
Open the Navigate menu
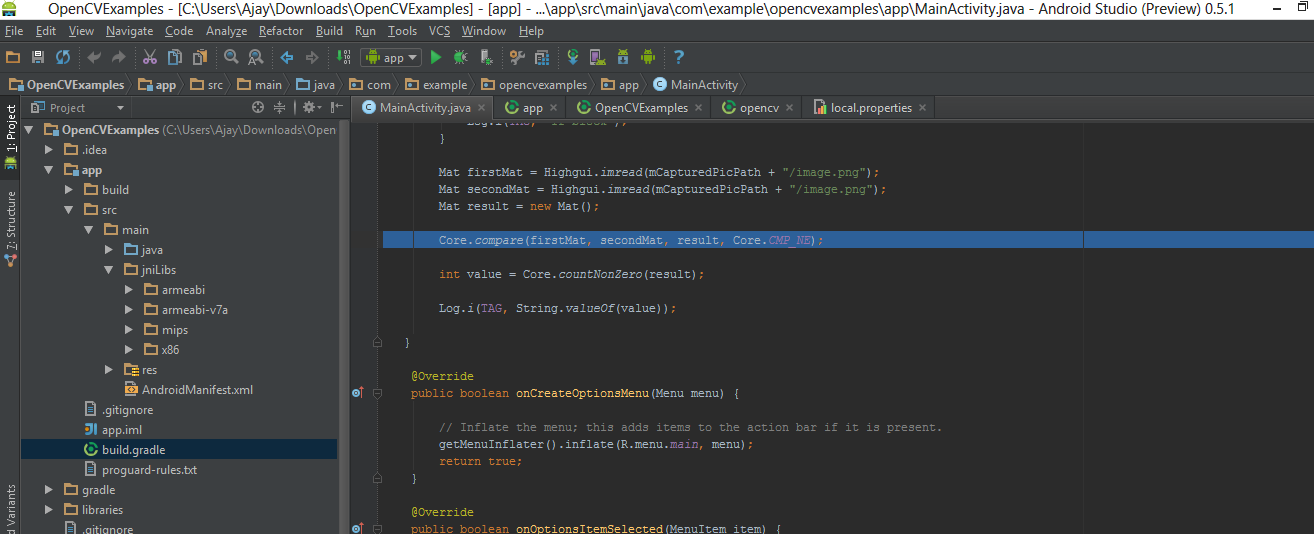coord(129,31)
